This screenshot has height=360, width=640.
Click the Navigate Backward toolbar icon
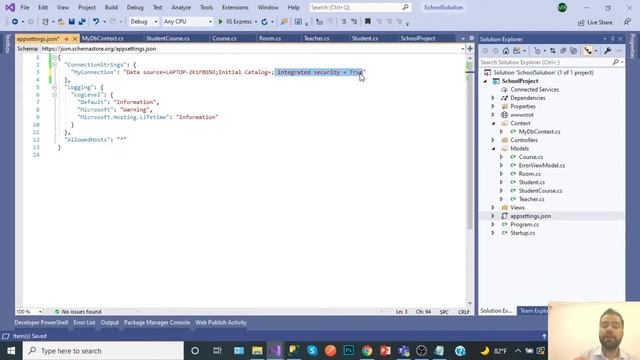15,22
